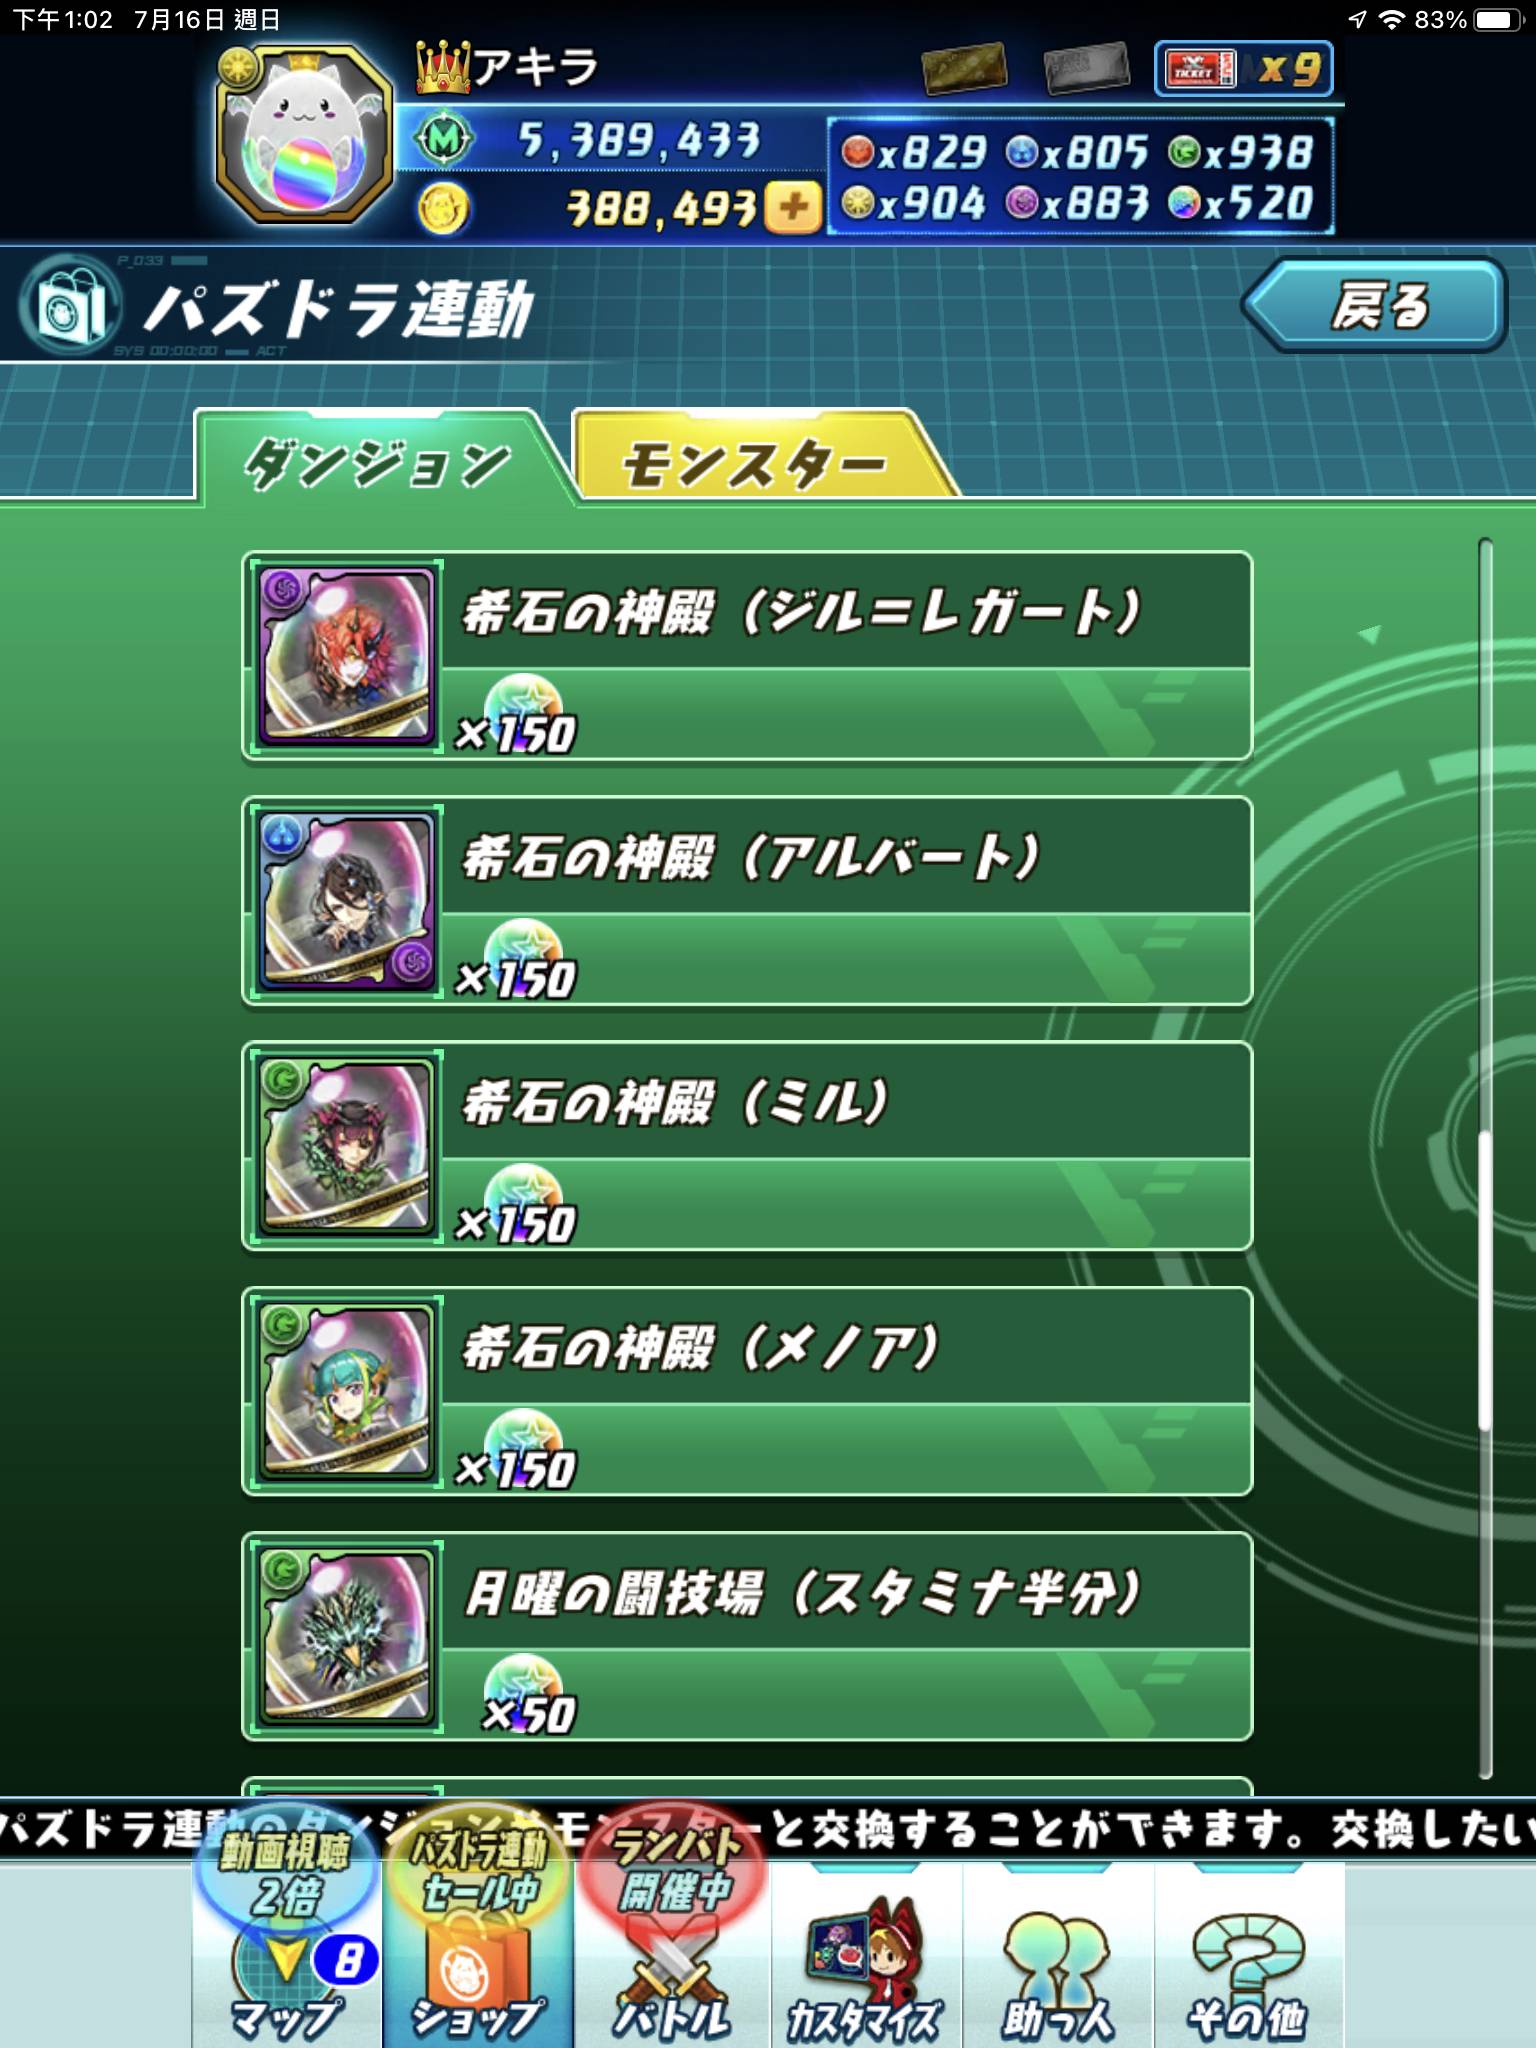Tap the ミル dungeon monster thumbnail

click(346, 1146)
